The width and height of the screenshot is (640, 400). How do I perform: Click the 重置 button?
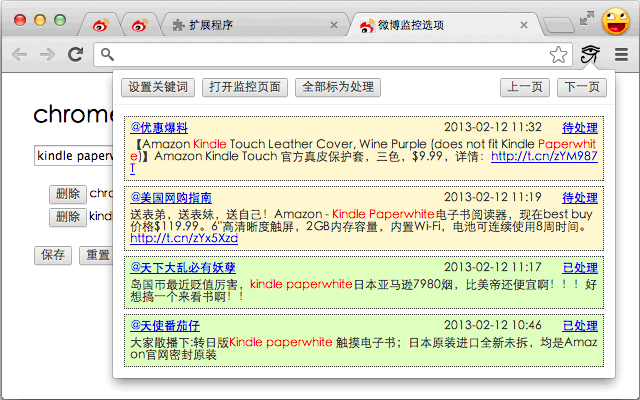97,256
